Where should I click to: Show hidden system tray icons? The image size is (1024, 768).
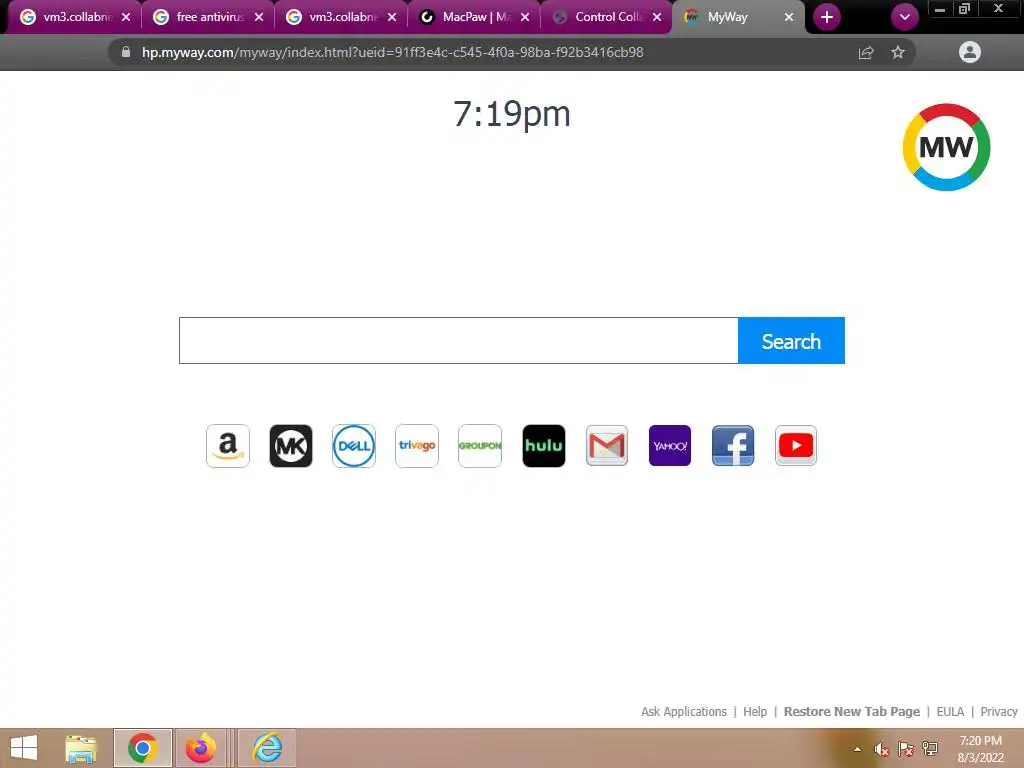857,749
